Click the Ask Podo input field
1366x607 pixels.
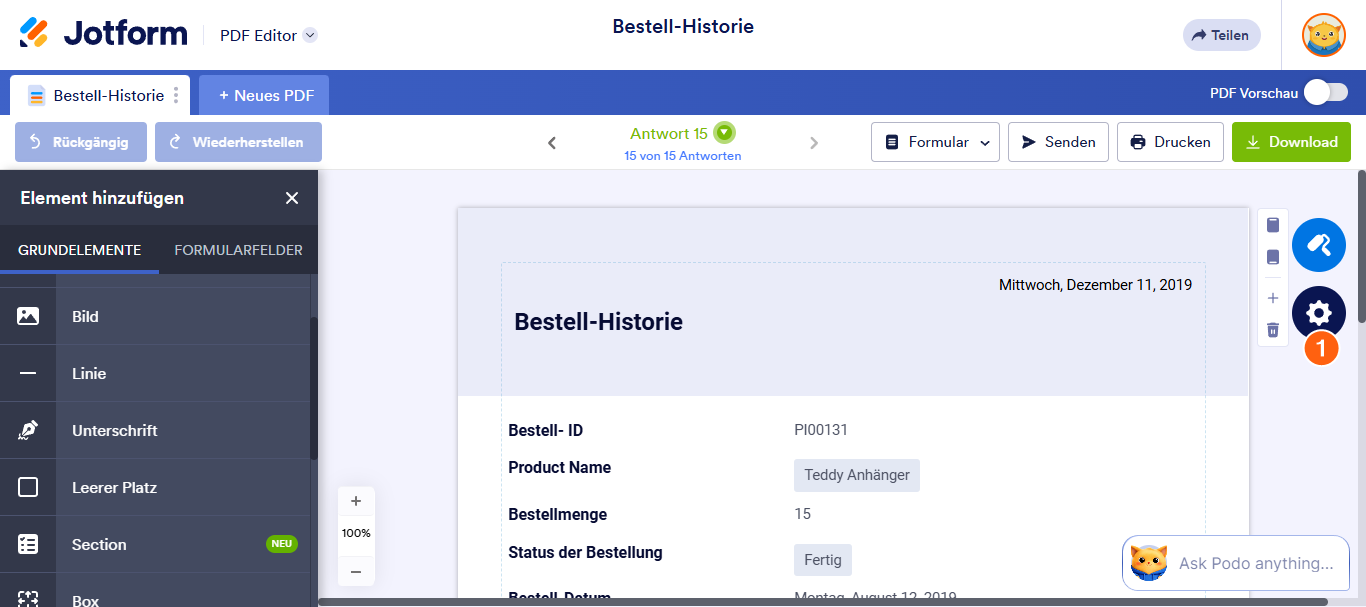point(1256,563)
